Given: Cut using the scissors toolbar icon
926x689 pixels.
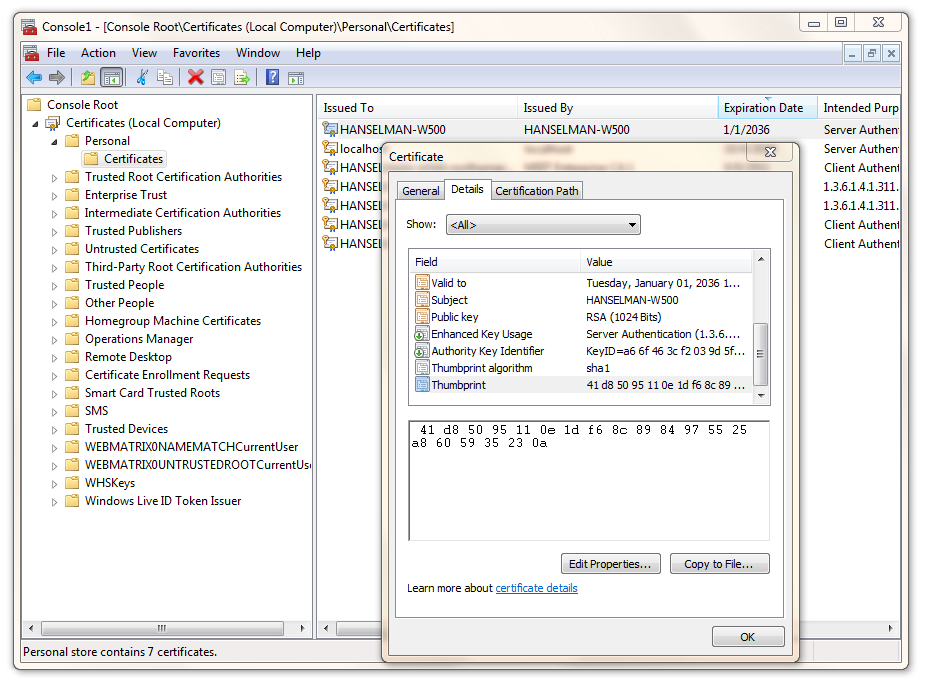Looking at the screenshot, I should [142, 77].
